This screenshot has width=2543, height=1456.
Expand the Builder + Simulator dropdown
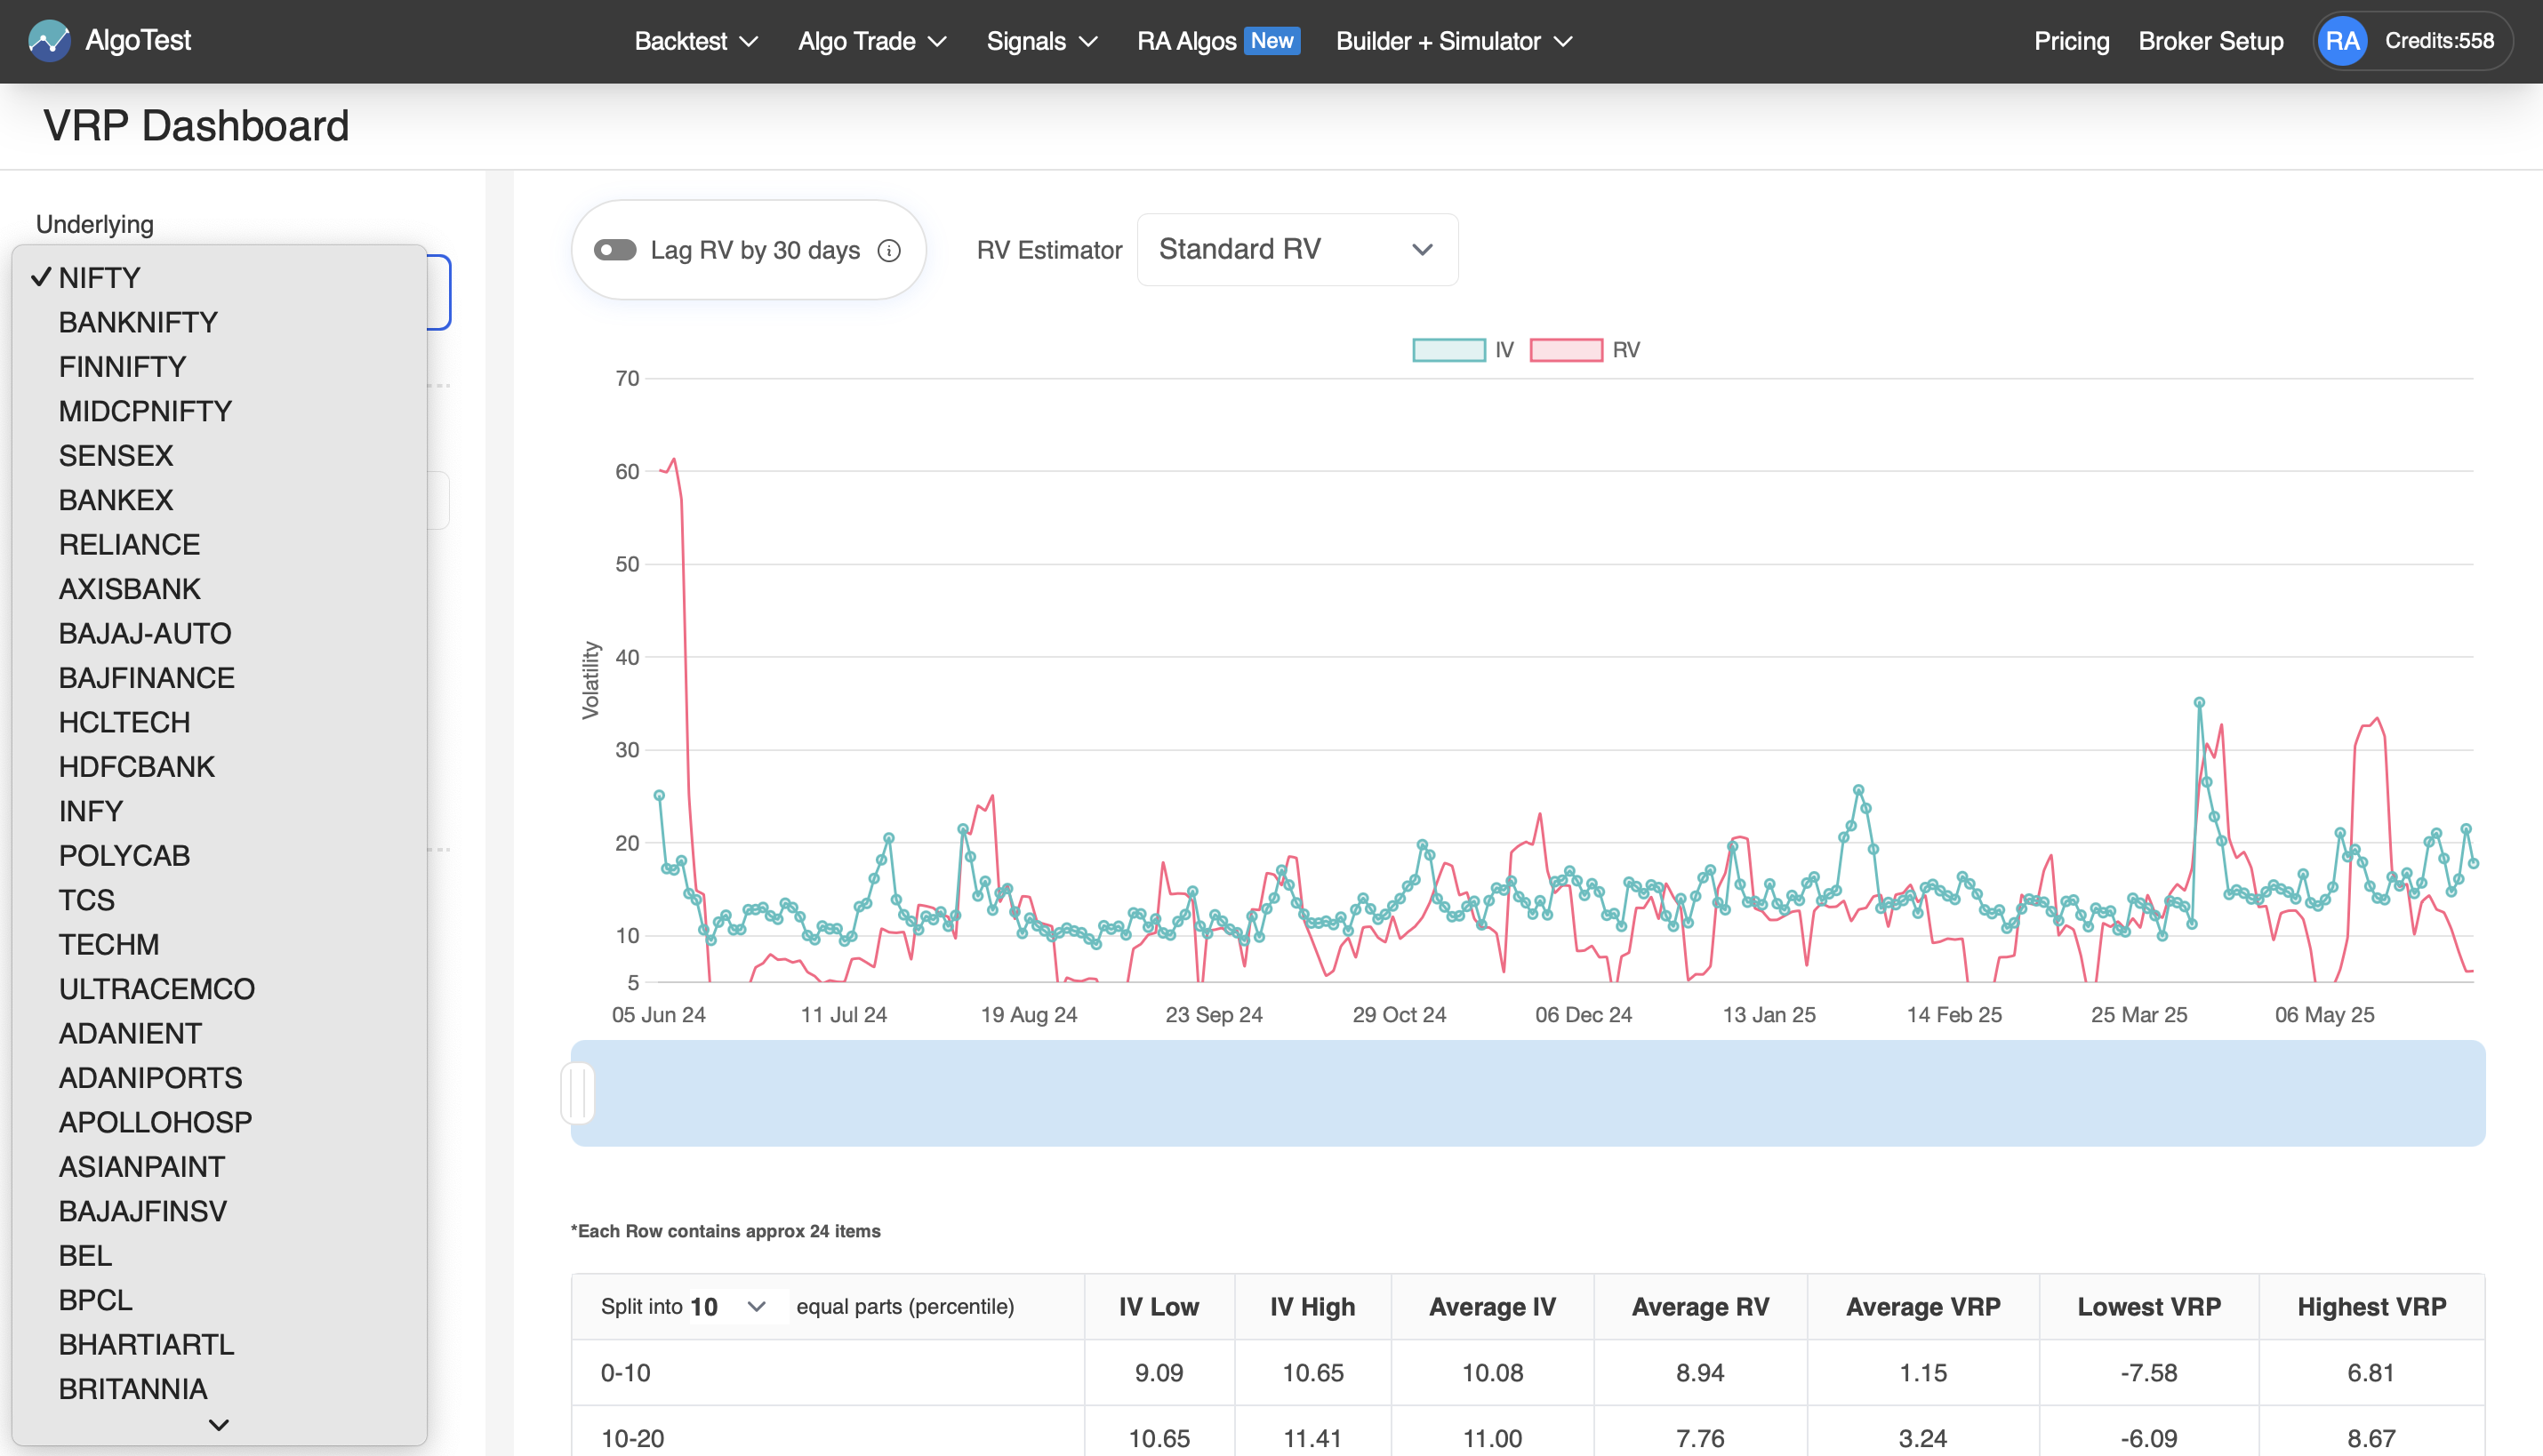pos(1452,41)
